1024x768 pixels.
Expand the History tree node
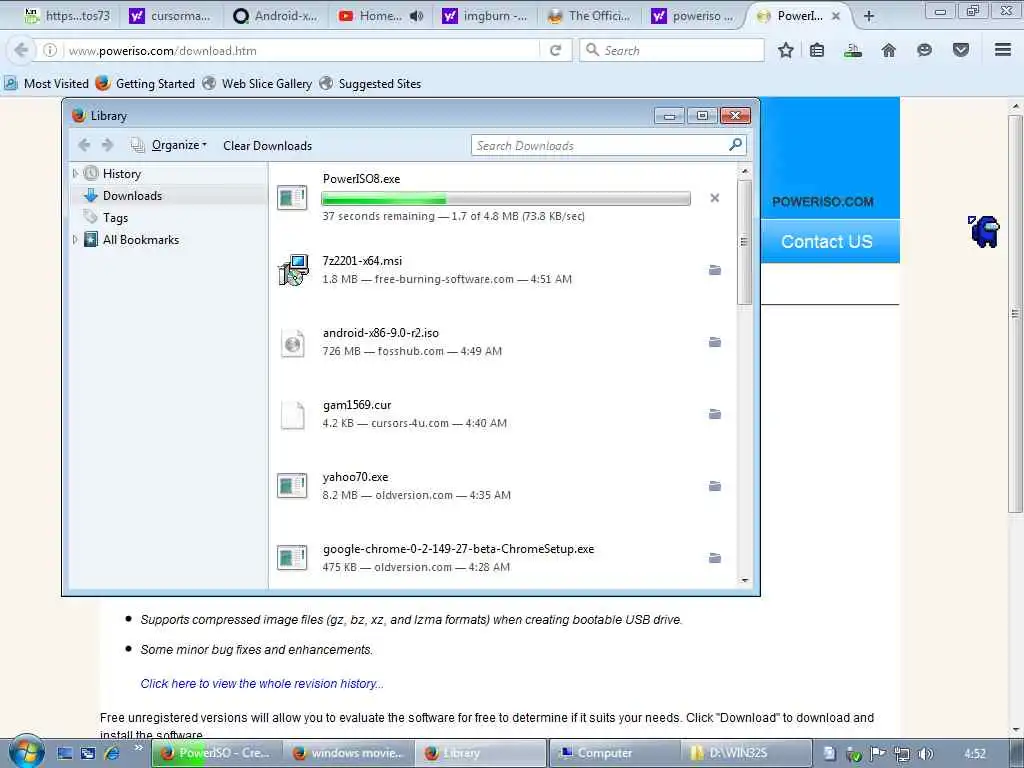click(x=75, y=174)
